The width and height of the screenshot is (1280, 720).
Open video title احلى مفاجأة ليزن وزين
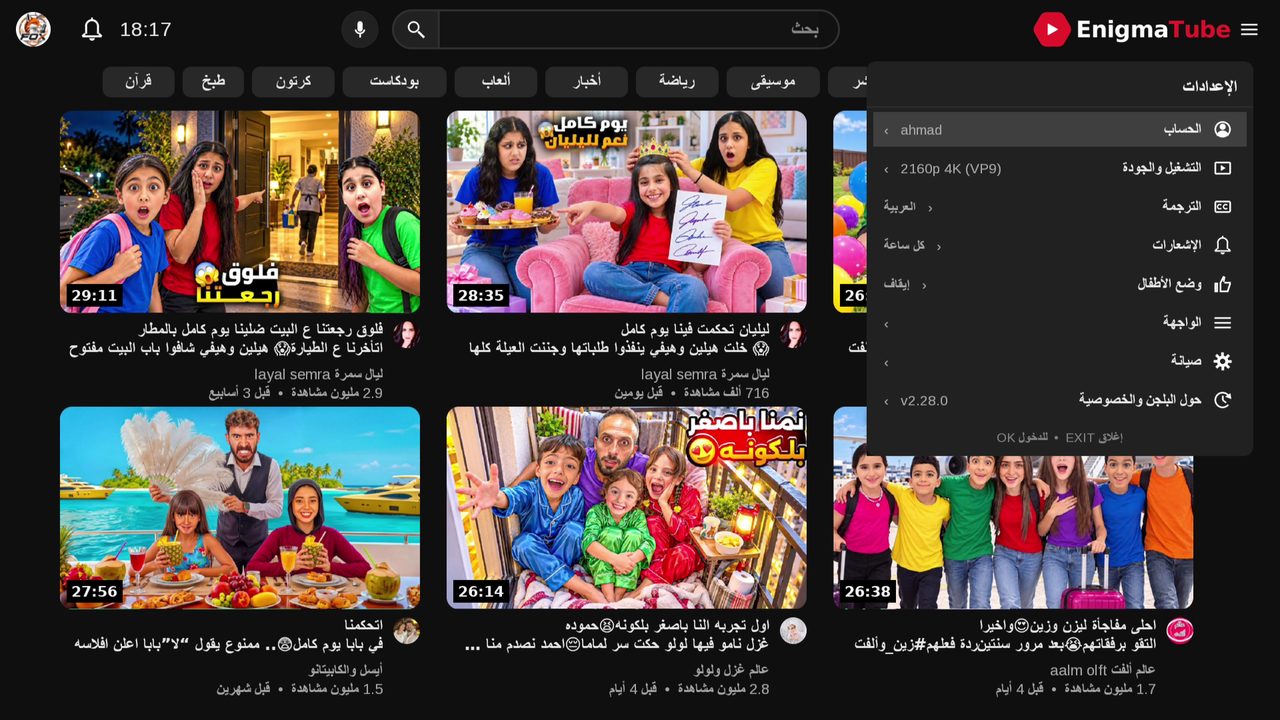(1005, 634)
